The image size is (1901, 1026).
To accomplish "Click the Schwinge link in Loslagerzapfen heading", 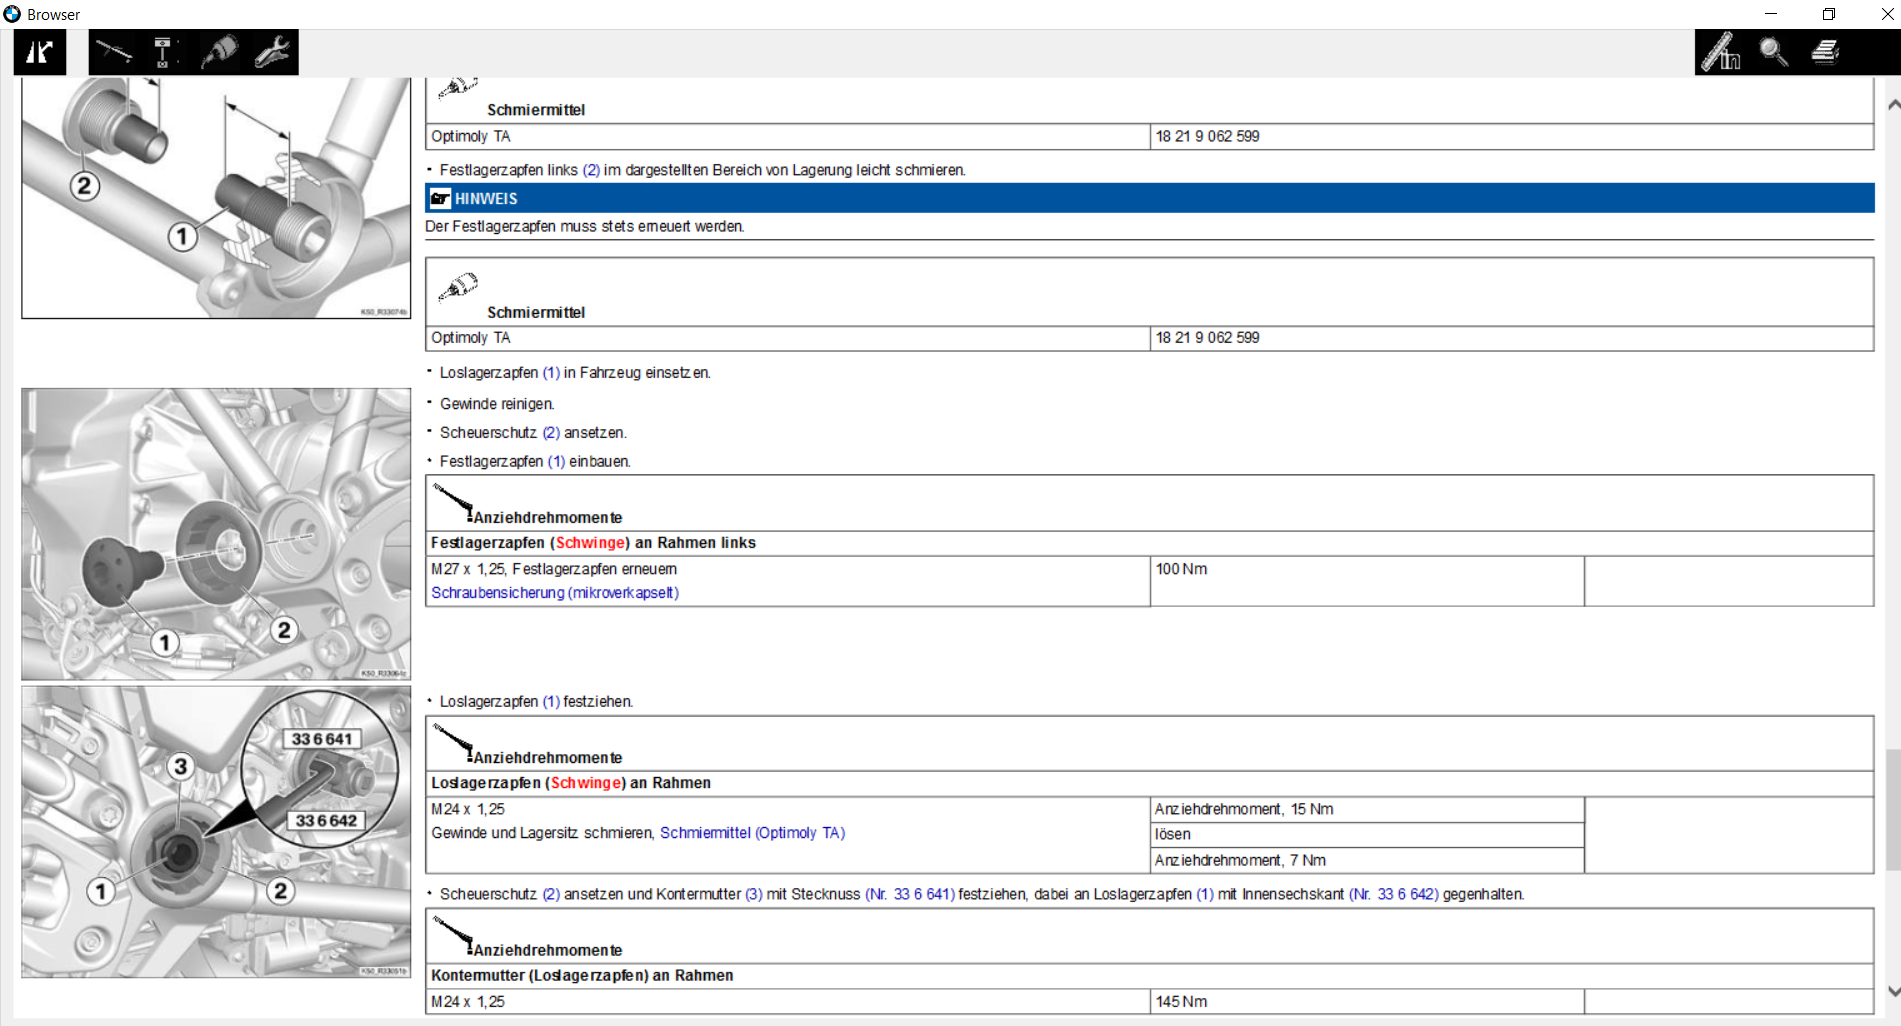I will [586, 783].
